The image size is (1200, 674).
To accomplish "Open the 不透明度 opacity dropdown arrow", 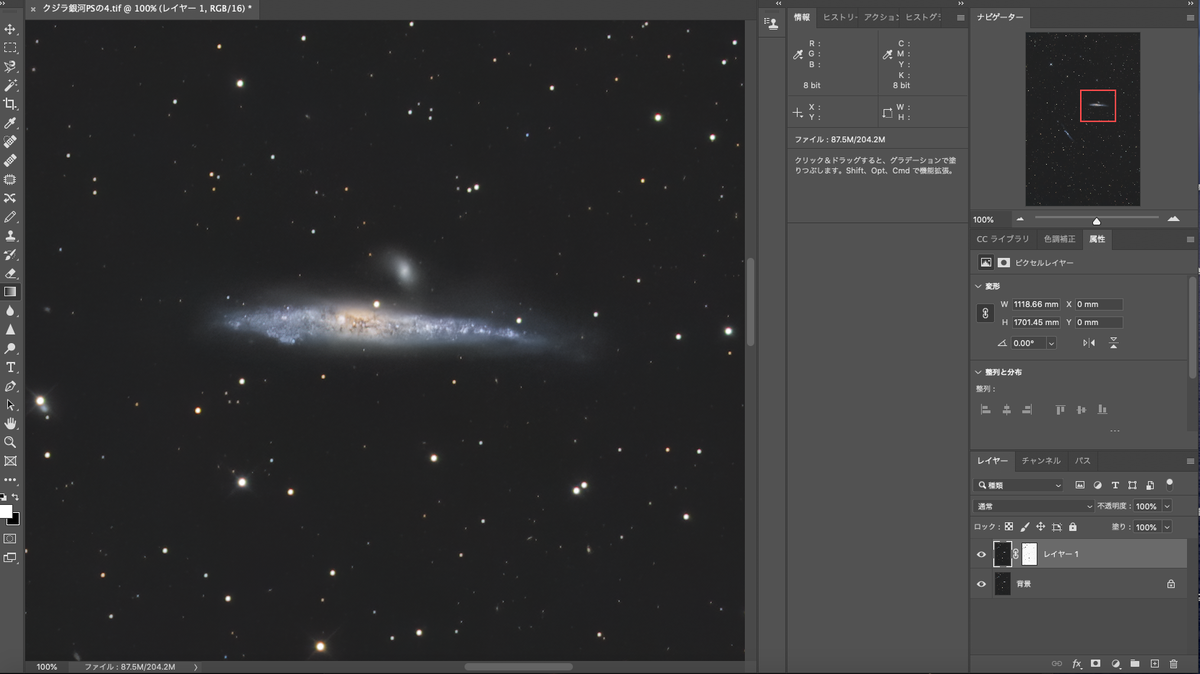I will pos(1167,506).
